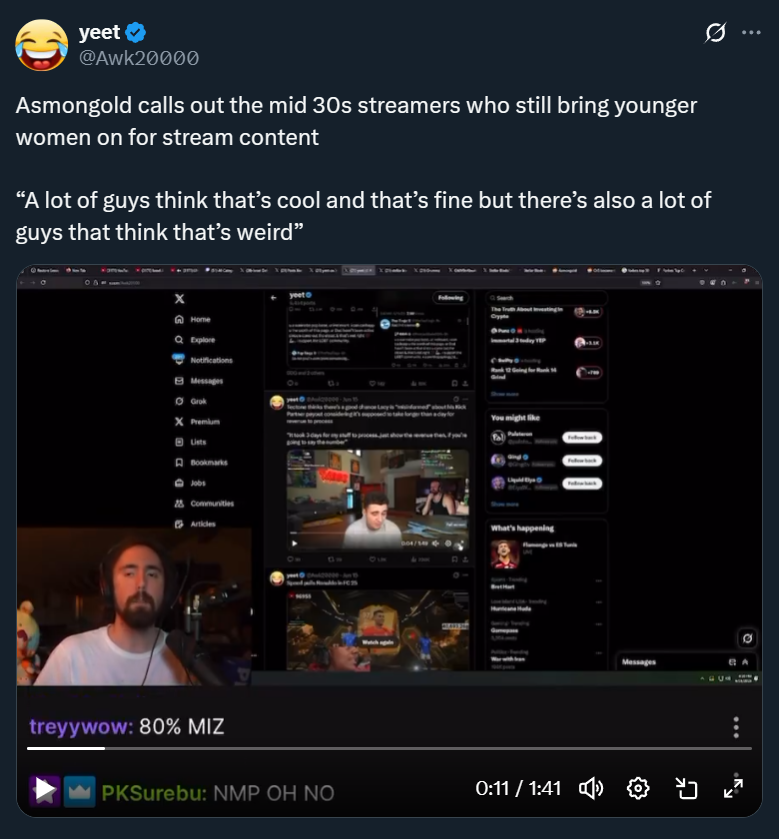Click the blue verified badge next to yeet
Viewport: 779px width, 839px height.
[135, 33]
